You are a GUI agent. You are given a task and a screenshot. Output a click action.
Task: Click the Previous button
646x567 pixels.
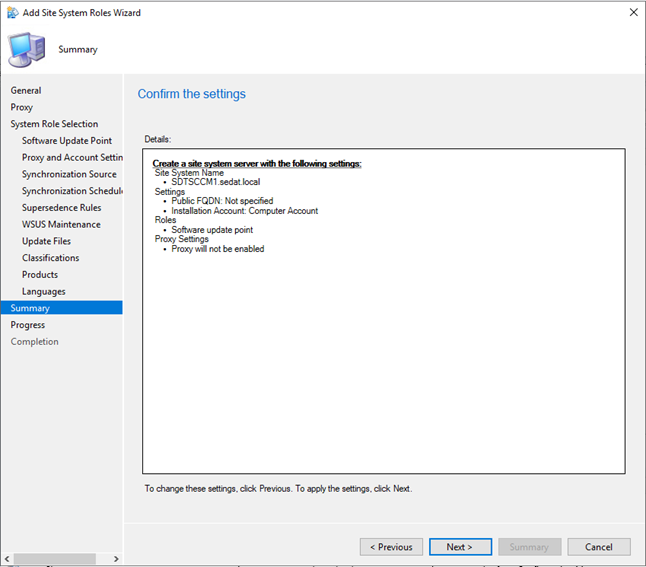pyautogui.click(x=391, y=547)
